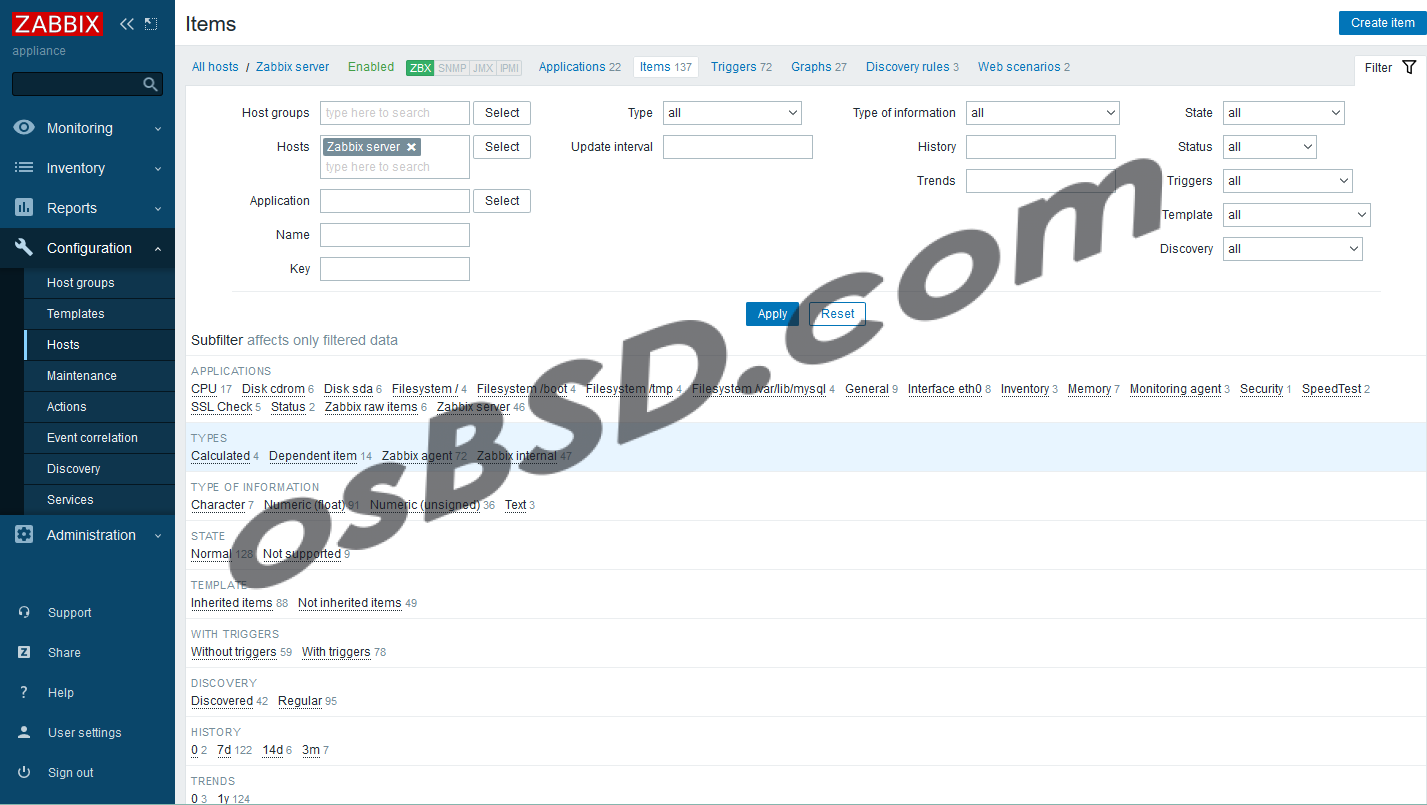
Task: Click the Zabbix logo
Action: click(x=57, y=24)
